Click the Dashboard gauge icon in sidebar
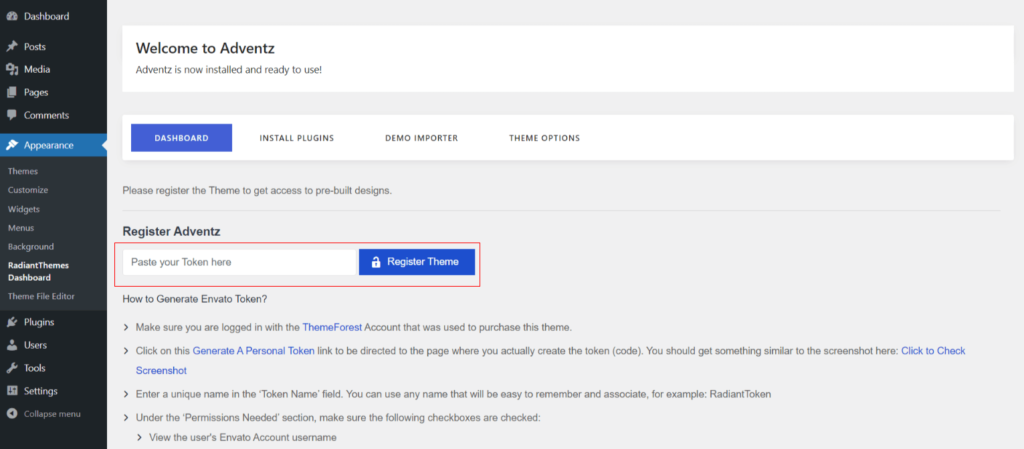This screenshot has height=449, width=1024. (x=12, y=16)
